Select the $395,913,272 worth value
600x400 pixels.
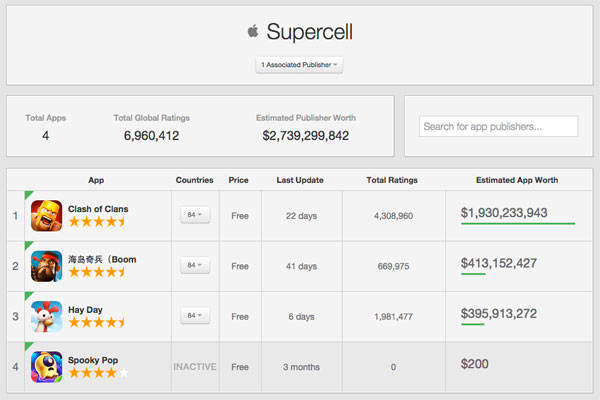click(499, 313)
